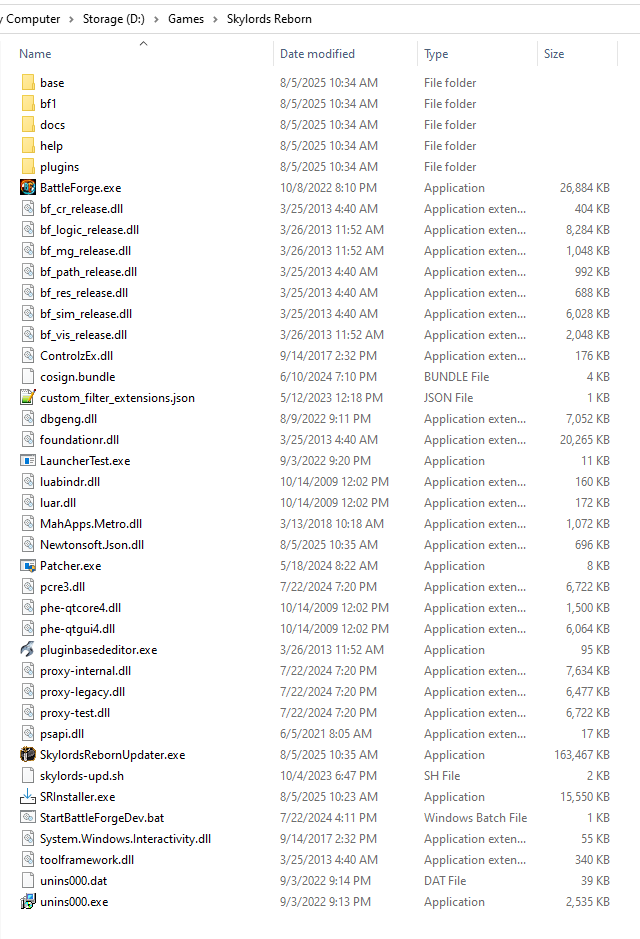The width and height of the screenshot is (640, 939).
Task: Click Skylords Reborn in the breadcrumb
Action: click(269, 19)
